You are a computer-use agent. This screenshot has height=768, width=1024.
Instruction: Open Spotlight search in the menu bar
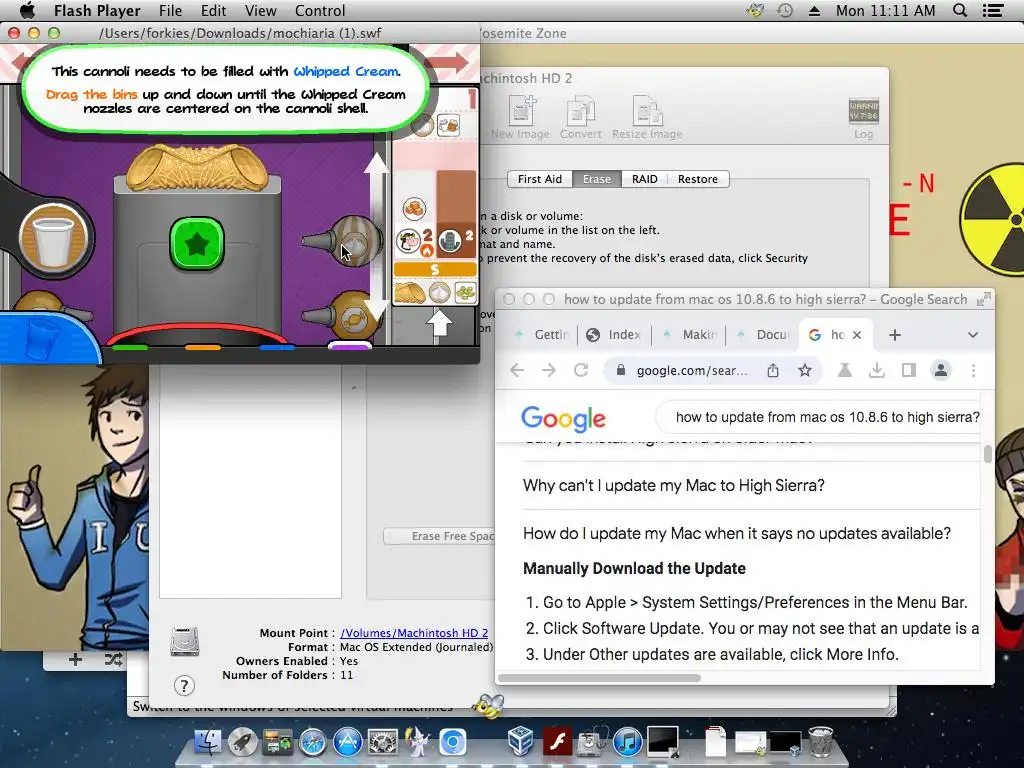960,10
